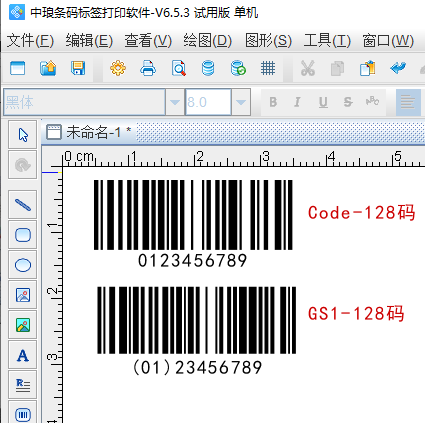Open the 编辑(E) menu
Screen dimensions: 425x423
89,41
